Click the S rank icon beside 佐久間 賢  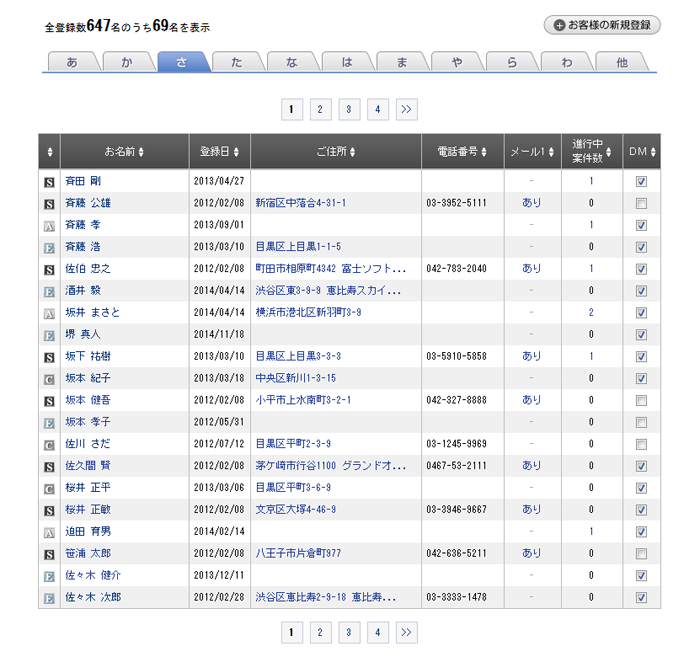pos(49,466)
